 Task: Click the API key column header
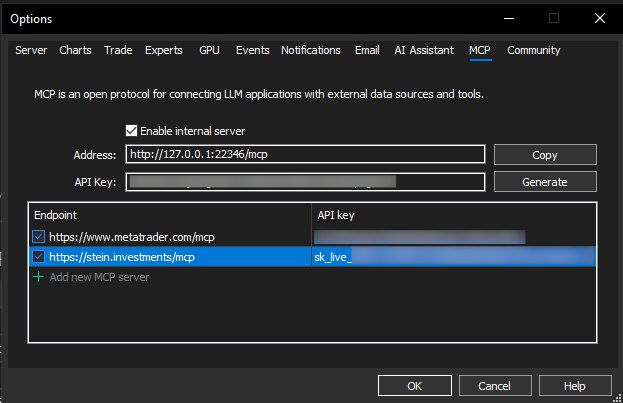tap(454, 215)
